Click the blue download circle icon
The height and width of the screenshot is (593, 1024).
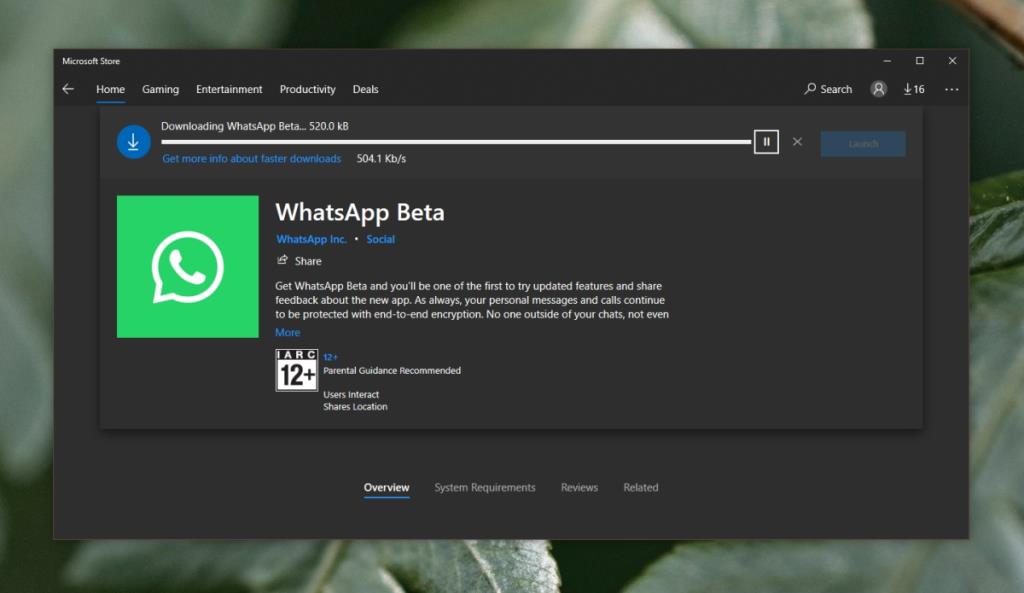[x=133, y=141]
